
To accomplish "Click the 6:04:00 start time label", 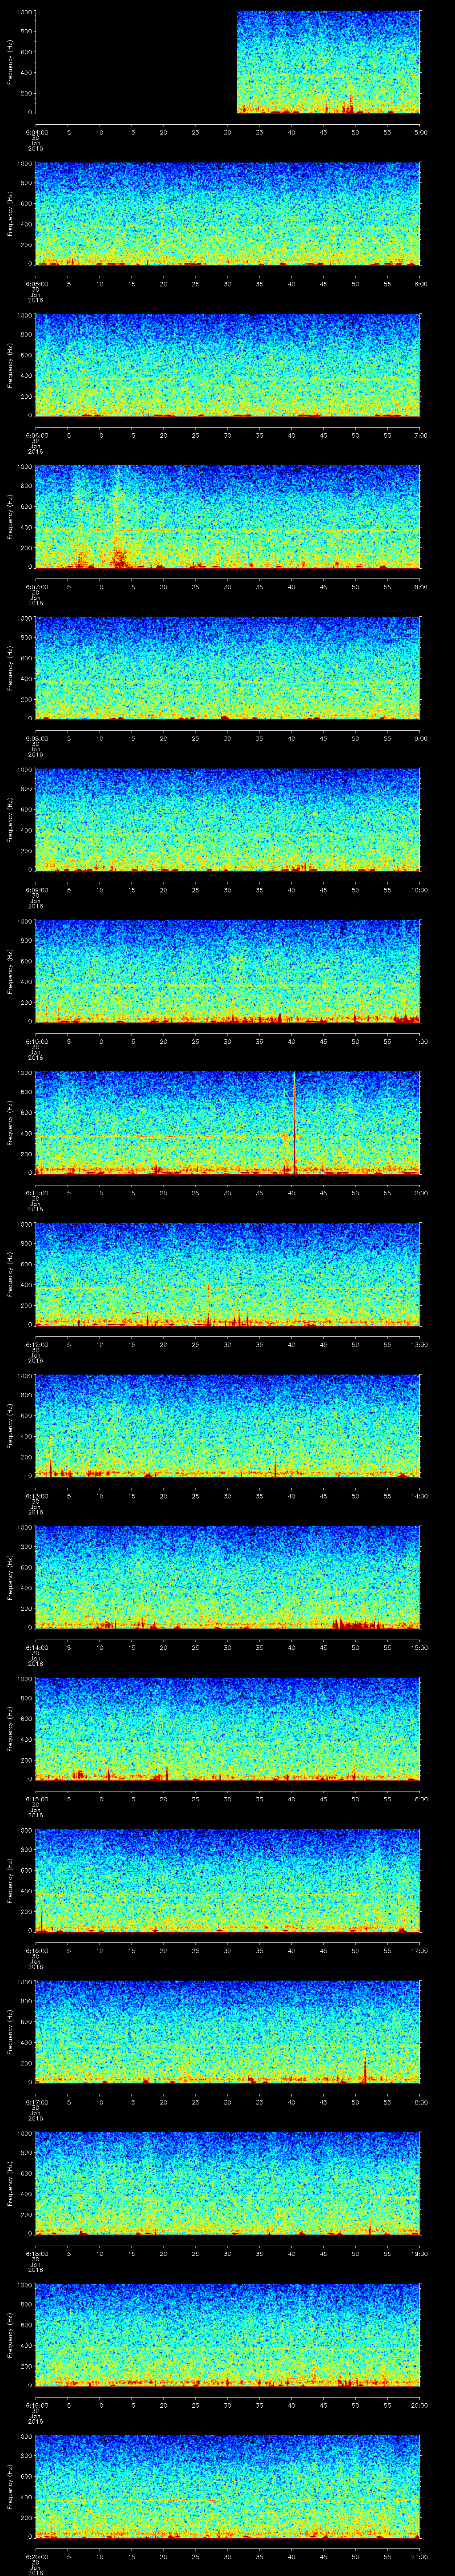I will [36, 132].
